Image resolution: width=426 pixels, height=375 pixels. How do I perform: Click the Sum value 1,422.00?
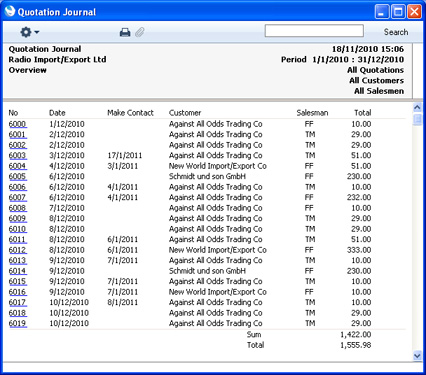(x=356, y=335)
